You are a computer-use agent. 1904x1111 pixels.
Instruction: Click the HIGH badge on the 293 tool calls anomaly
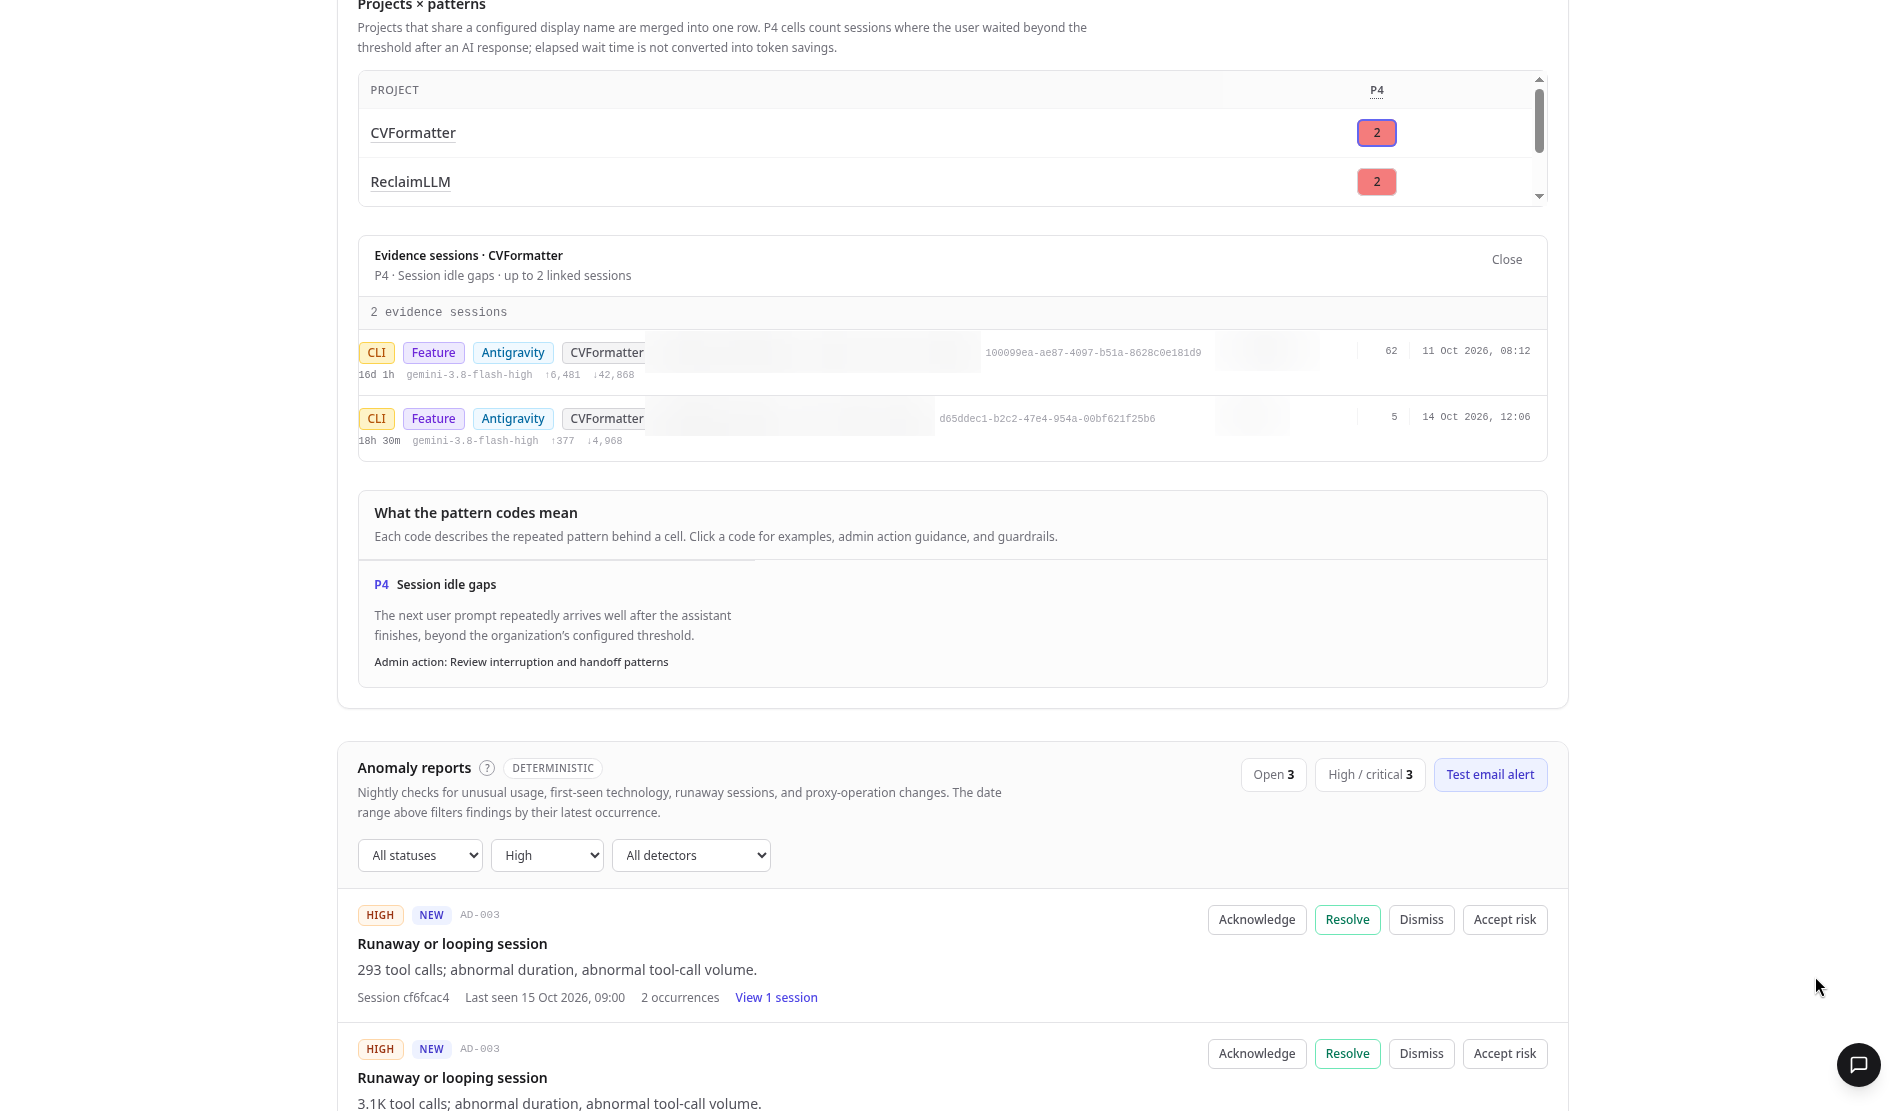click(x=380, y=915)
